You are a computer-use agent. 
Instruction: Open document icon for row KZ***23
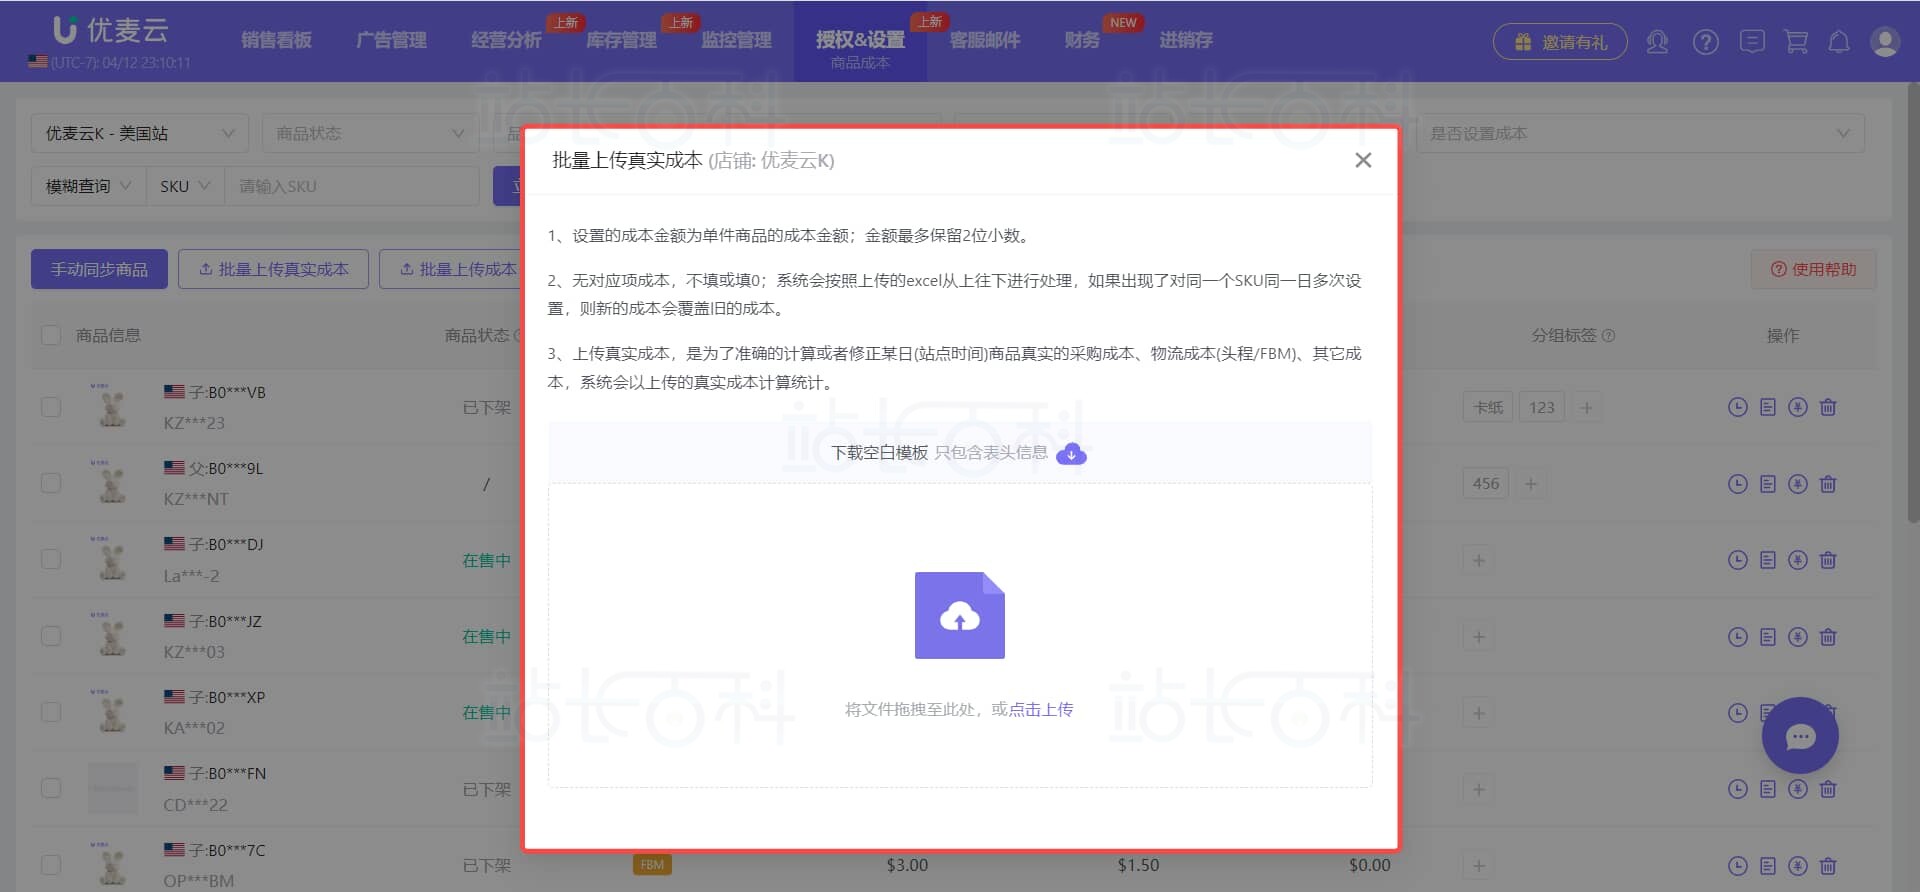point(1768,407)
